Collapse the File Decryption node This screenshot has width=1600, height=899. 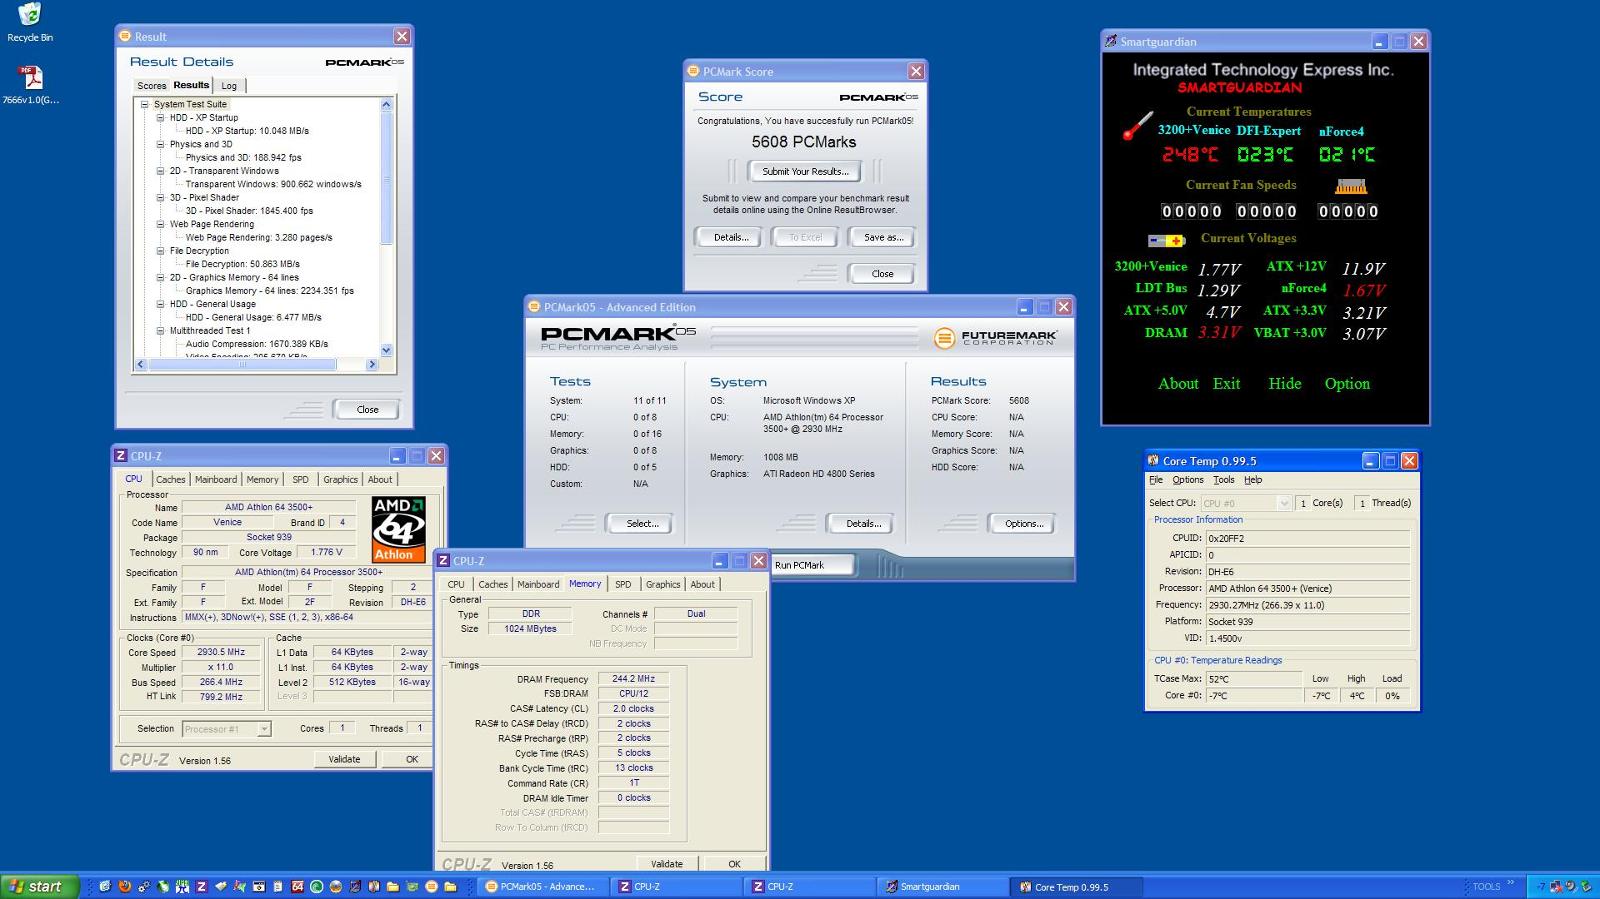coord(160,251)
